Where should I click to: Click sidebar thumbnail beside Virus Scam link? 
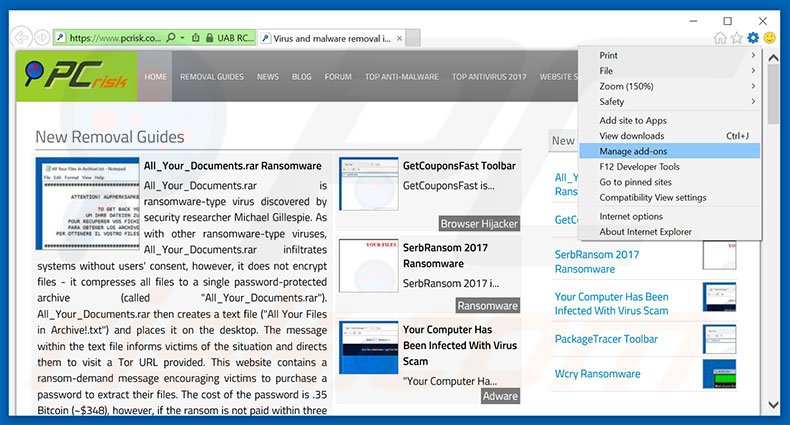(719, 297)
